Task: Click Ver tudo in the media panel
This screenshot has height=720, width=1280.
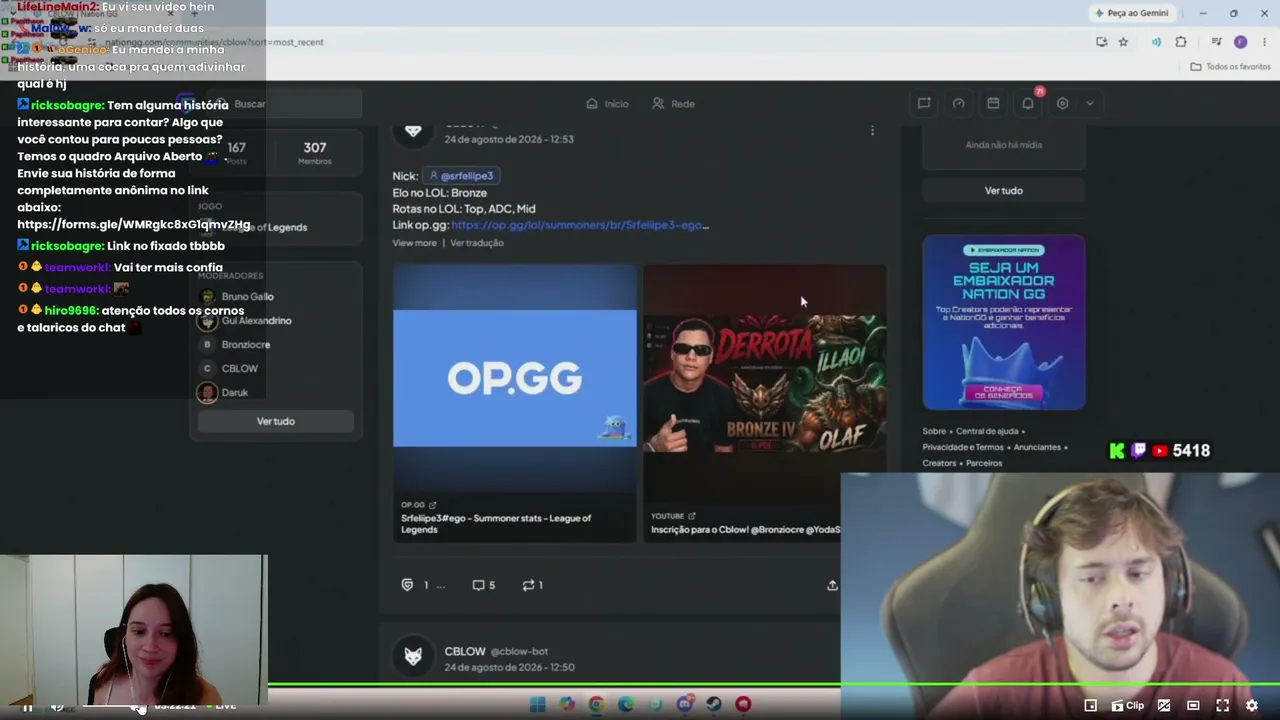Action: 1004,191
